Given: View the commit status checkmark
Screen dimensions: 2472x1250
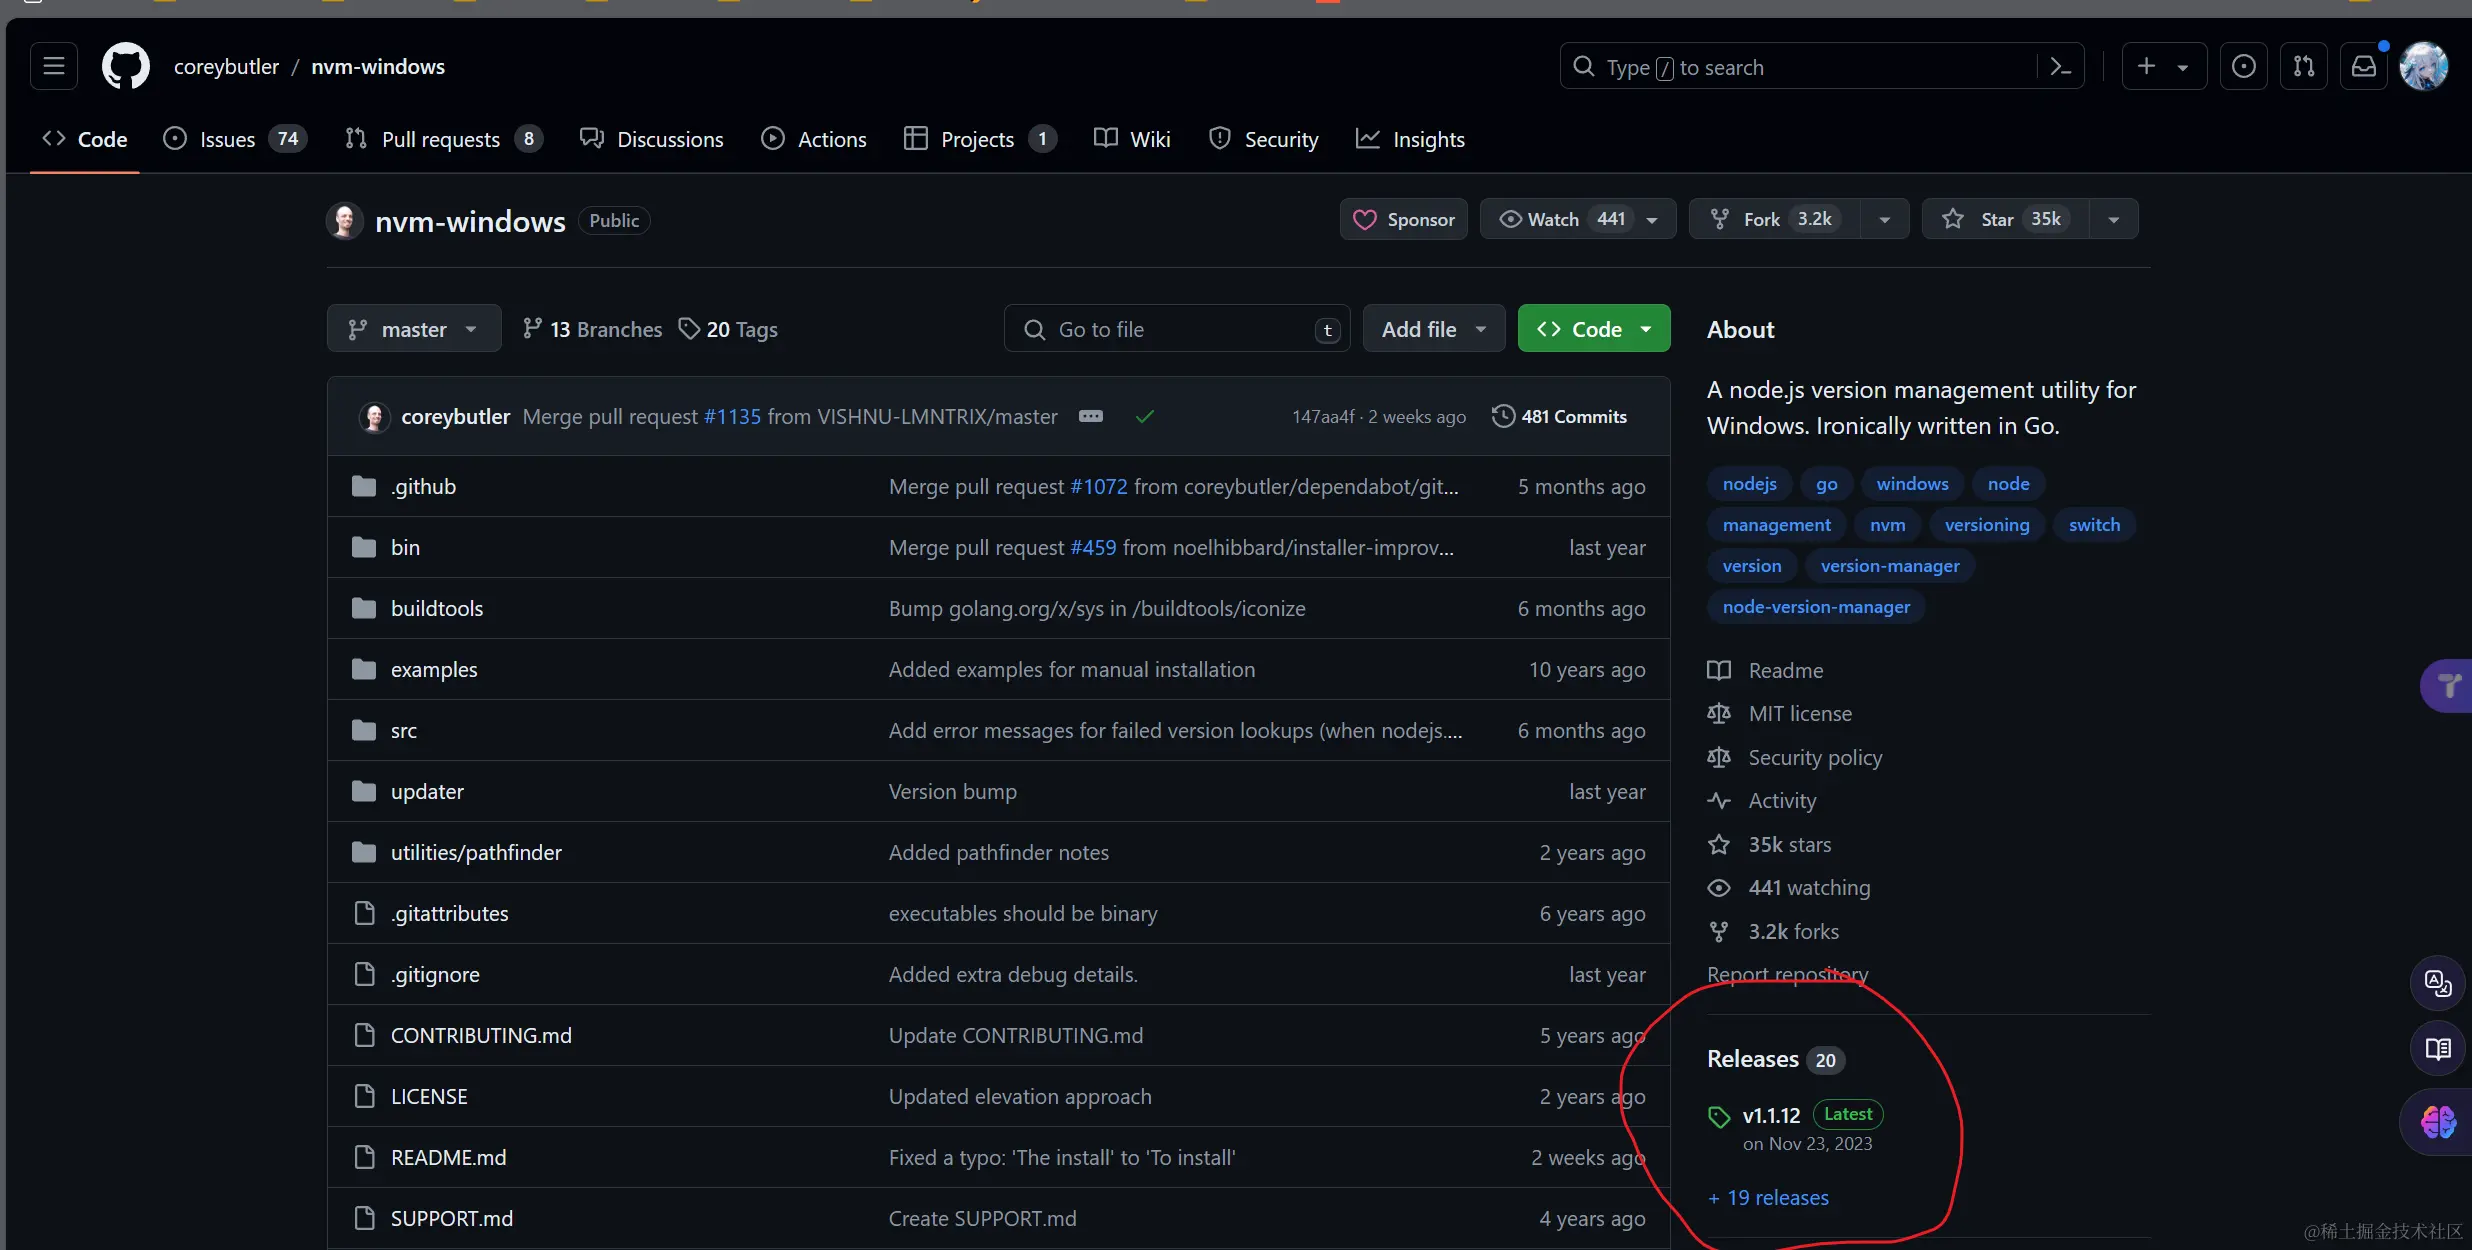Looking at the screenshot, I should click(x=1144, y=416).
